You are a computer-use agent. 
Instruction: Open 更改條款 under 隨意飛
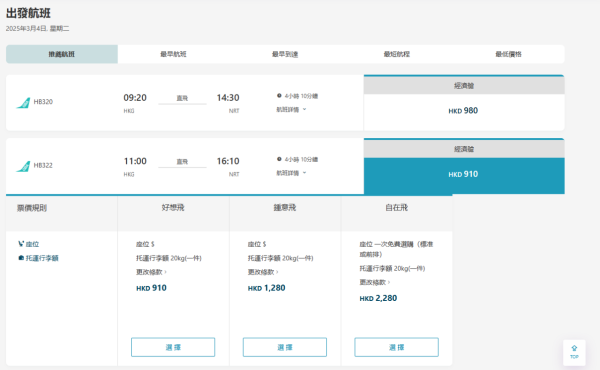(x=263, y=272)
